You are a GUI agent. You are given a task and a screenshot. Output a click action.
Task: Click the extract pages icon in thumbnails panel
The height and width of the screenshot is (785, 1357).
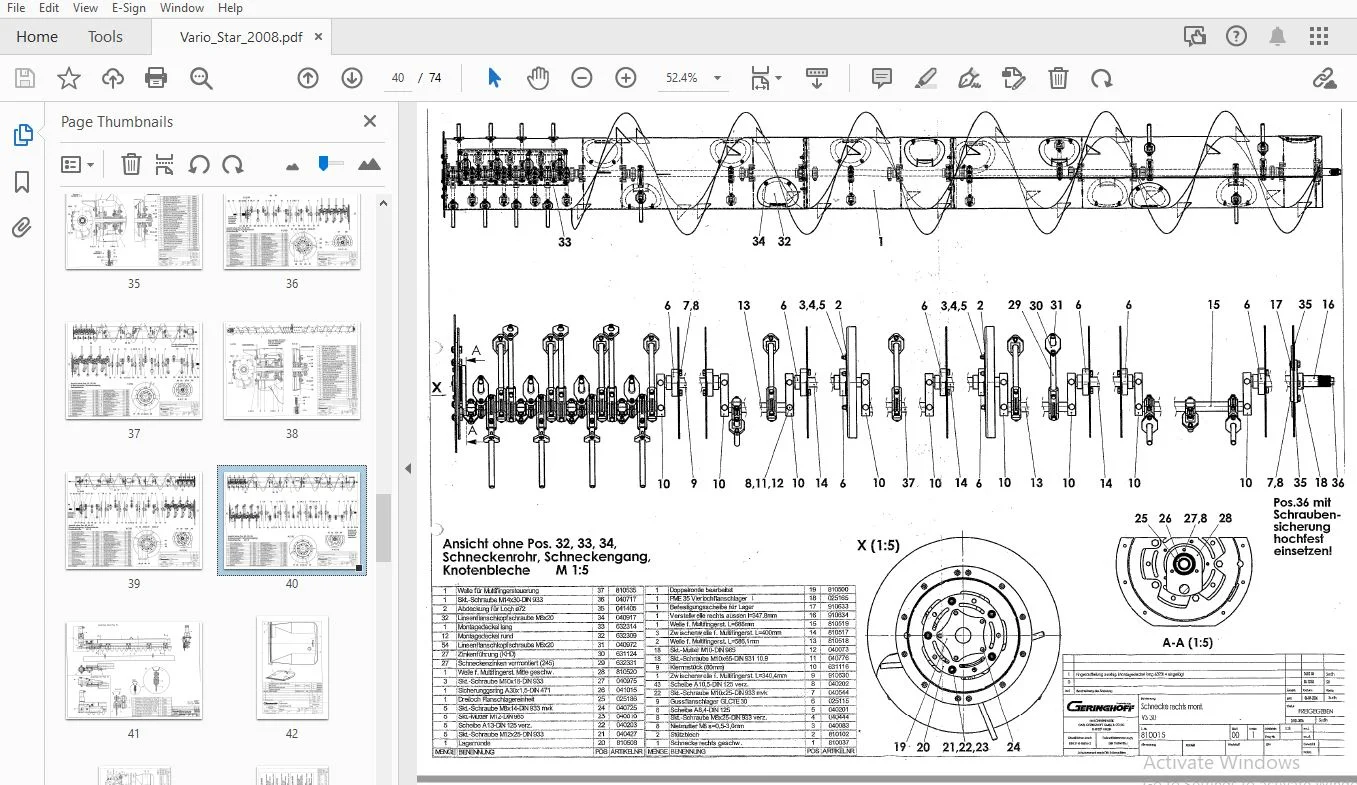coord(165,164)
